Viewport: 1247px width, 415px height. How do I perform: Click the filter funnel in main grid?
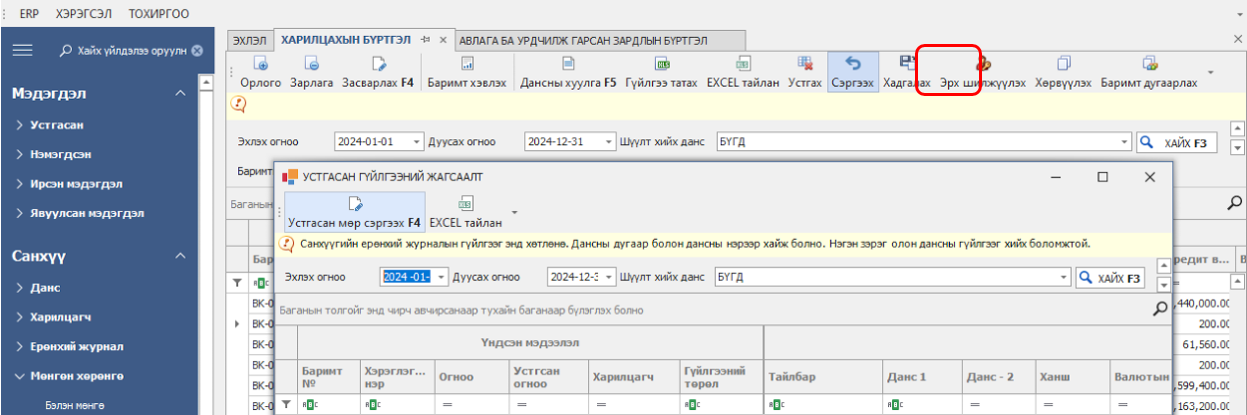tap(237, 284)
